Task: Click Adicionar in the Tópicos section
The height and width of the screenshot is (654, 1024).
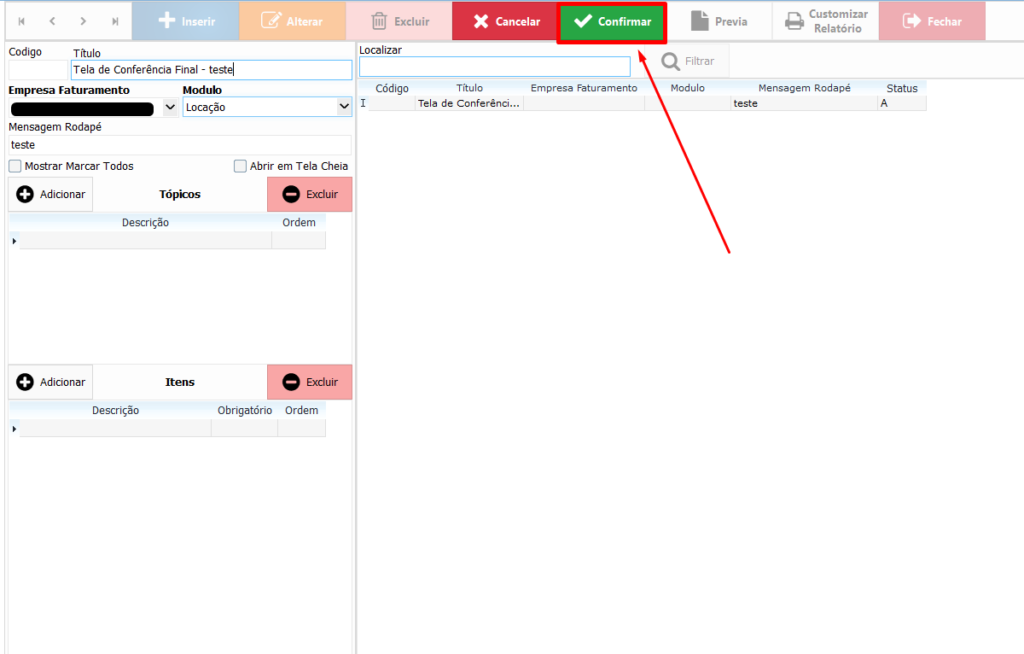Action: point(51,194)
